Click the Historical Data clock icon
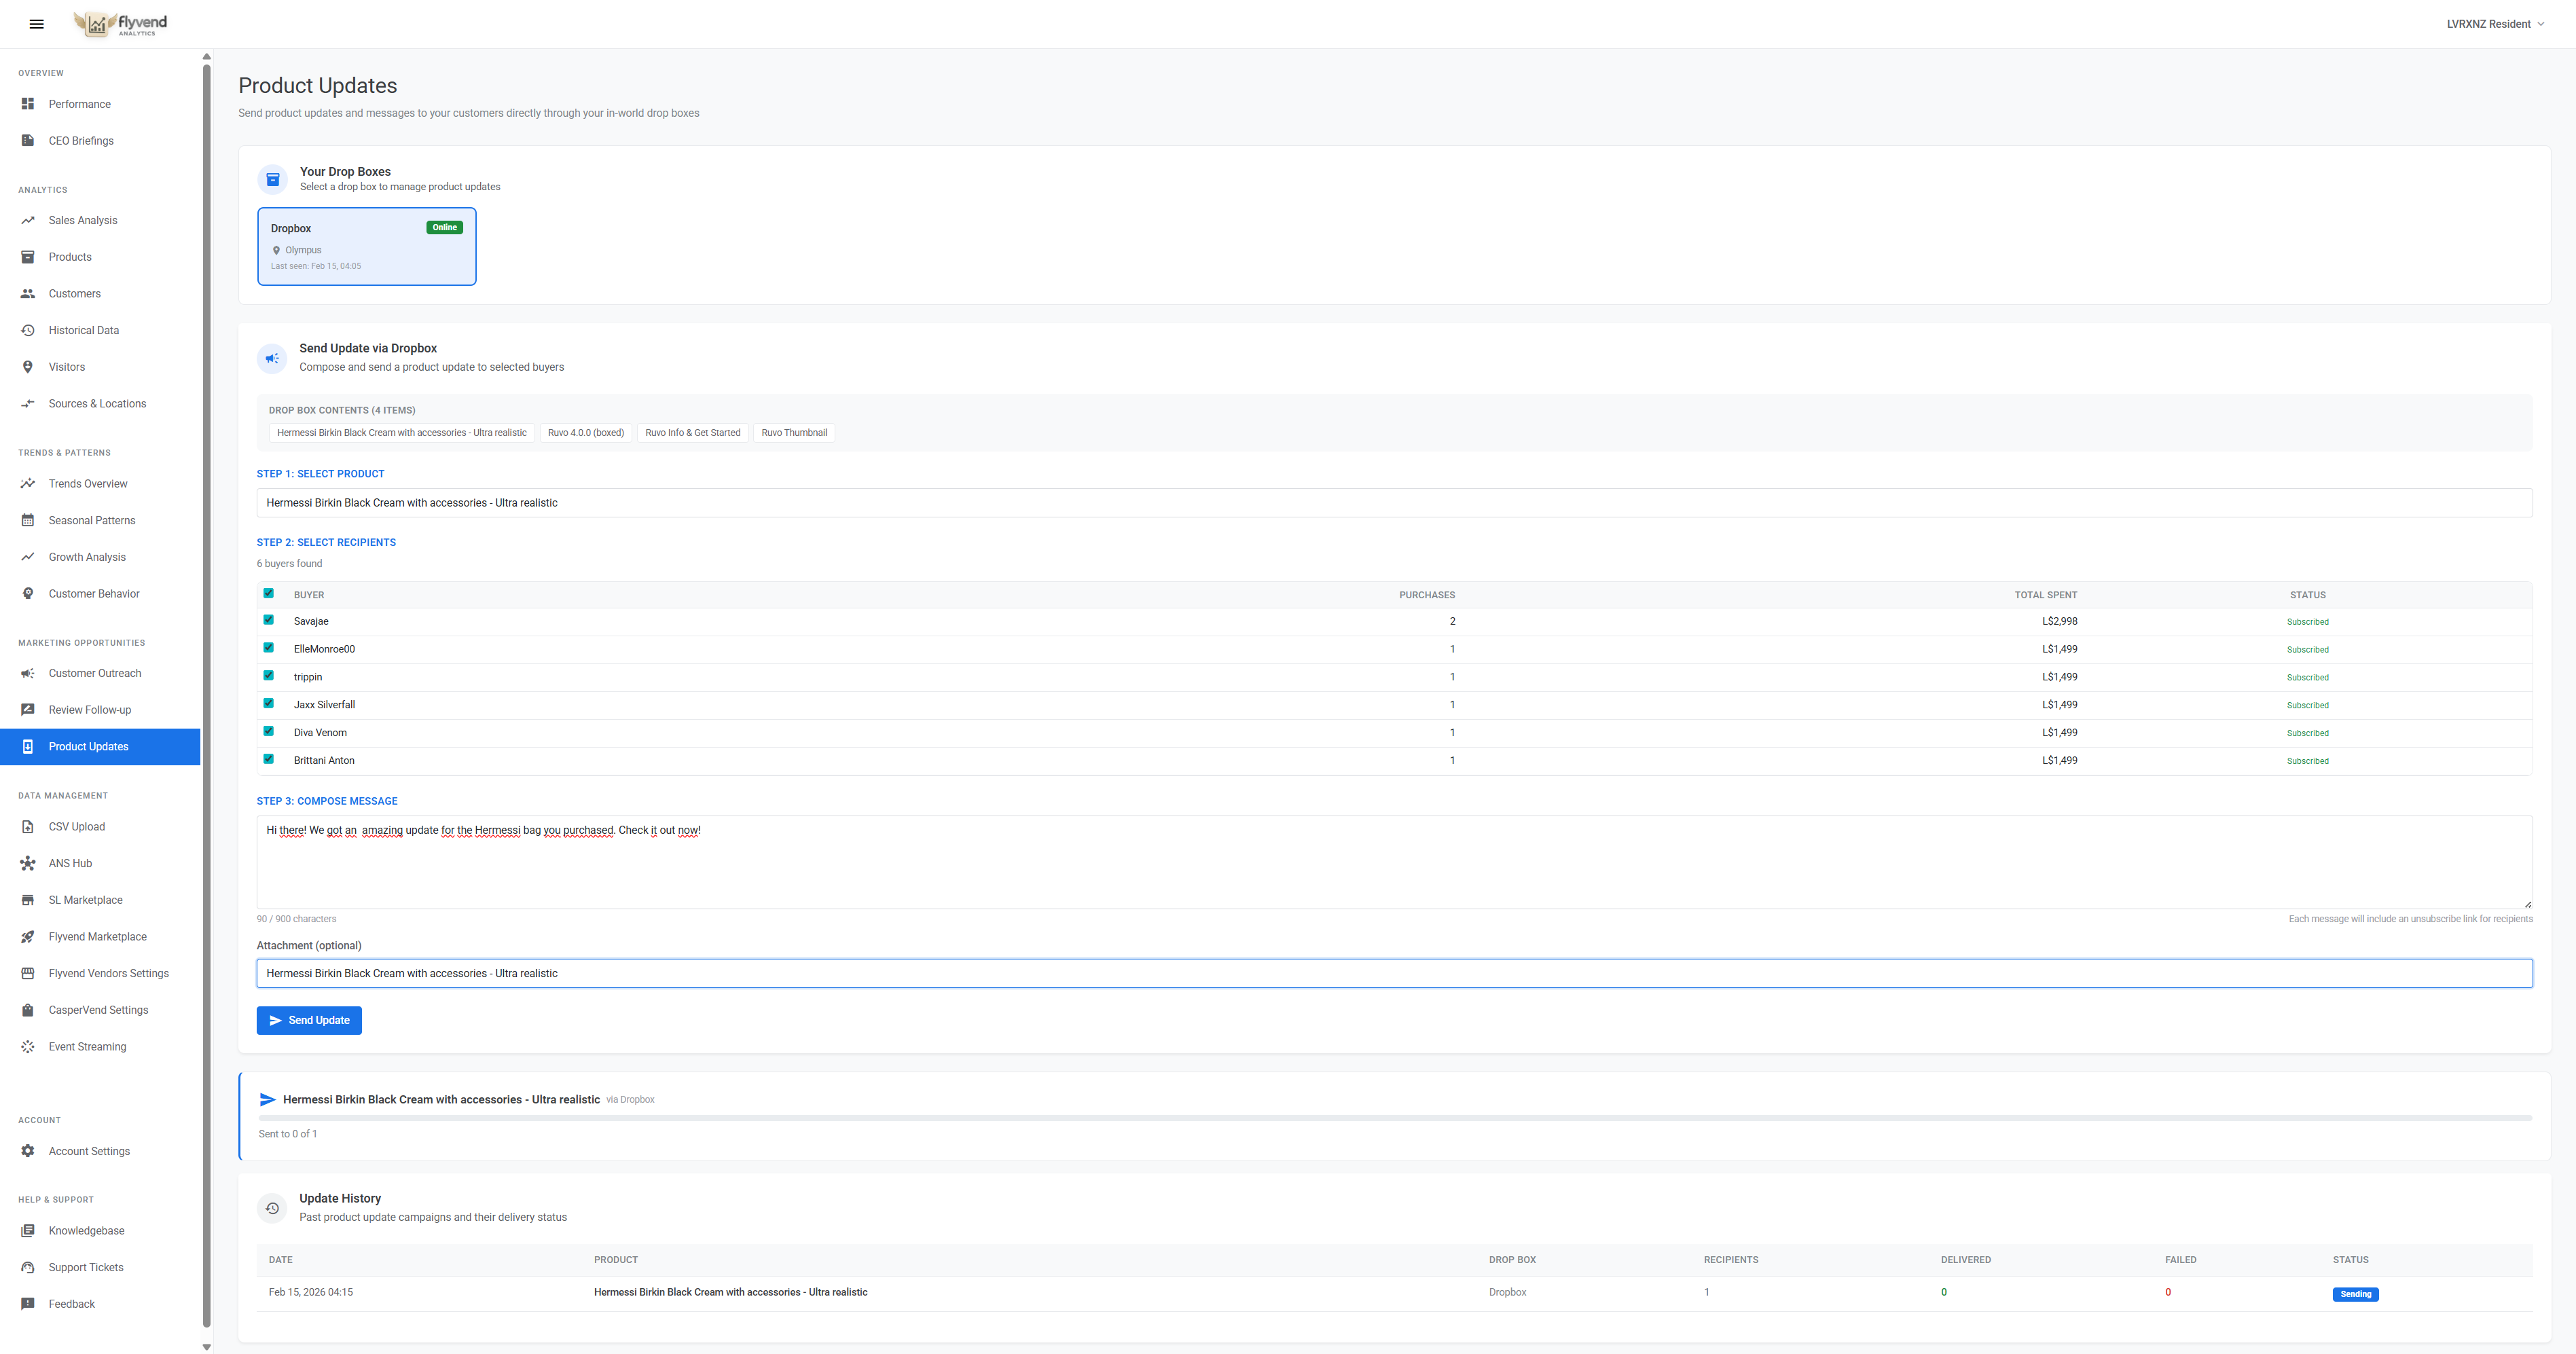Screen dimensions: 2576x1354 coord(27,330)
